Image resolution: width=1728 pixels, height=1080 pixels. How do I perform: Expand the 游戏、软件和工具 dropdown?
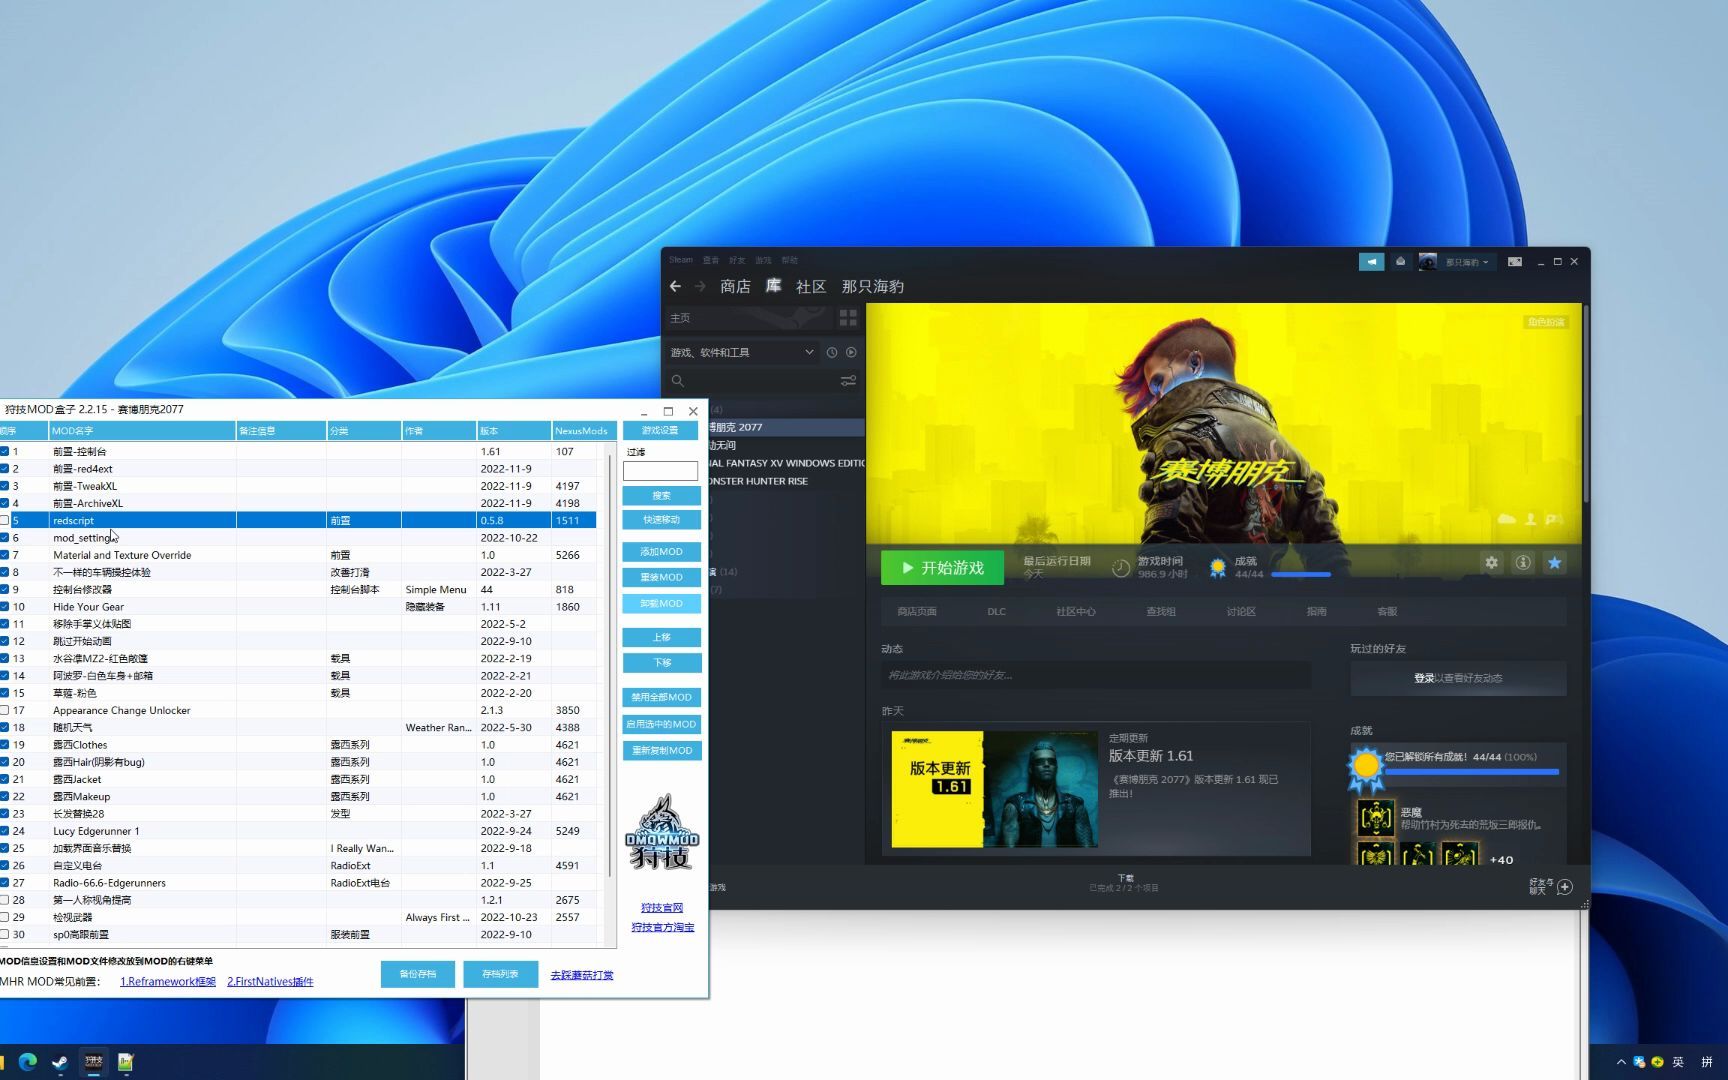741,352
